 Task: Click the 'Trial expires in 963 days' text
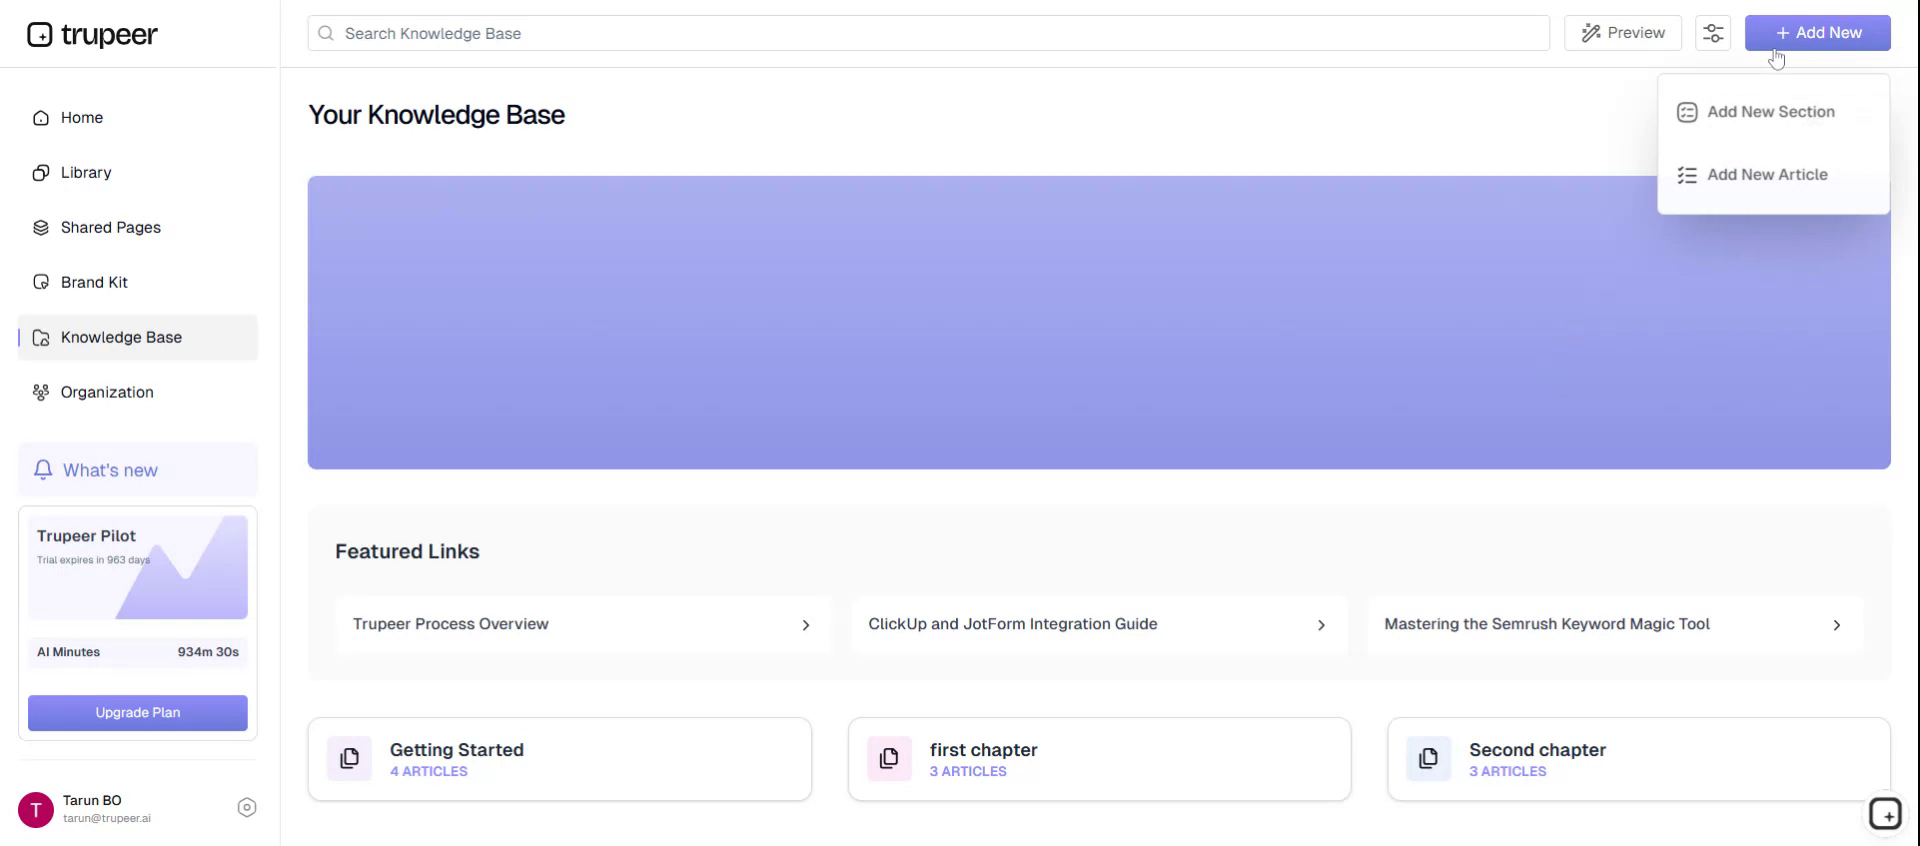[x=93, y=560]
